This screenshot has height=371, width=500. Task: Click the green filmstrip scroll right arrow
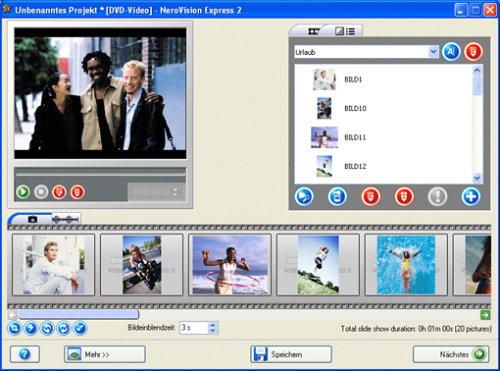point(485,315)
